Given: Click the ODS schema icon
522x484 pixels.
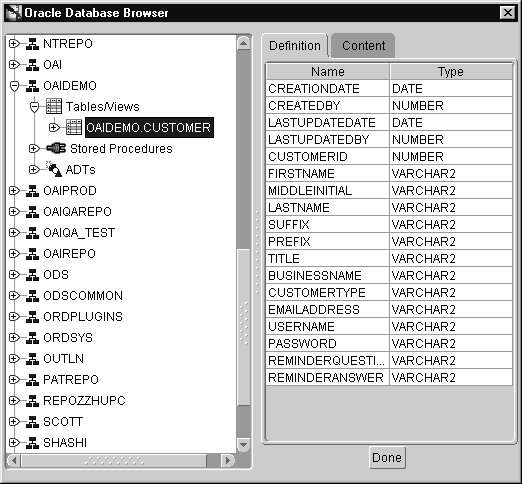Looking at the screenshot, I should point(32,275).
